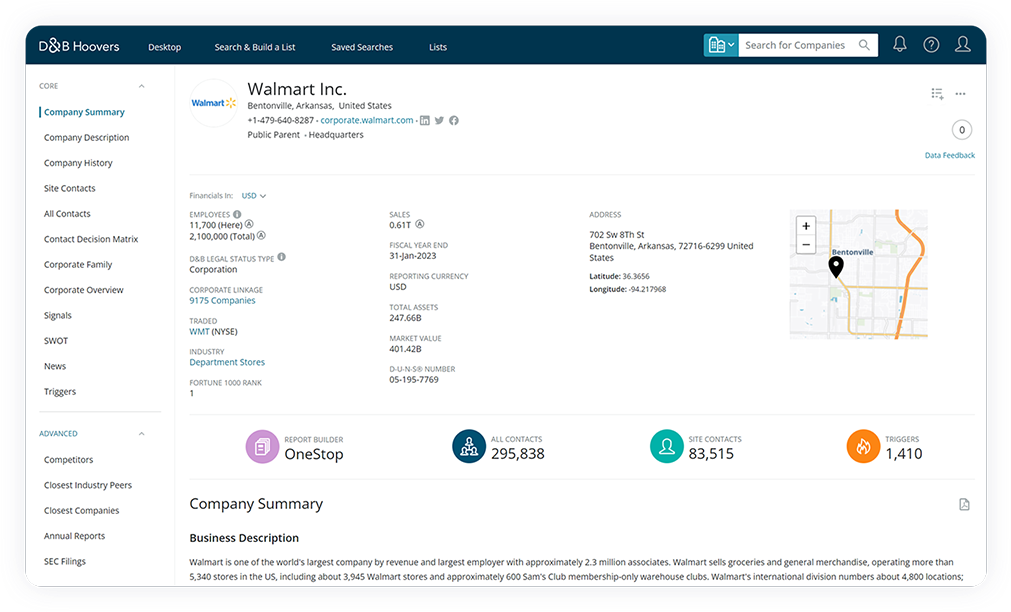Open Walmart's Twitter page icon
This screenshot has height=612, width=1011.
tap(439, 120)
